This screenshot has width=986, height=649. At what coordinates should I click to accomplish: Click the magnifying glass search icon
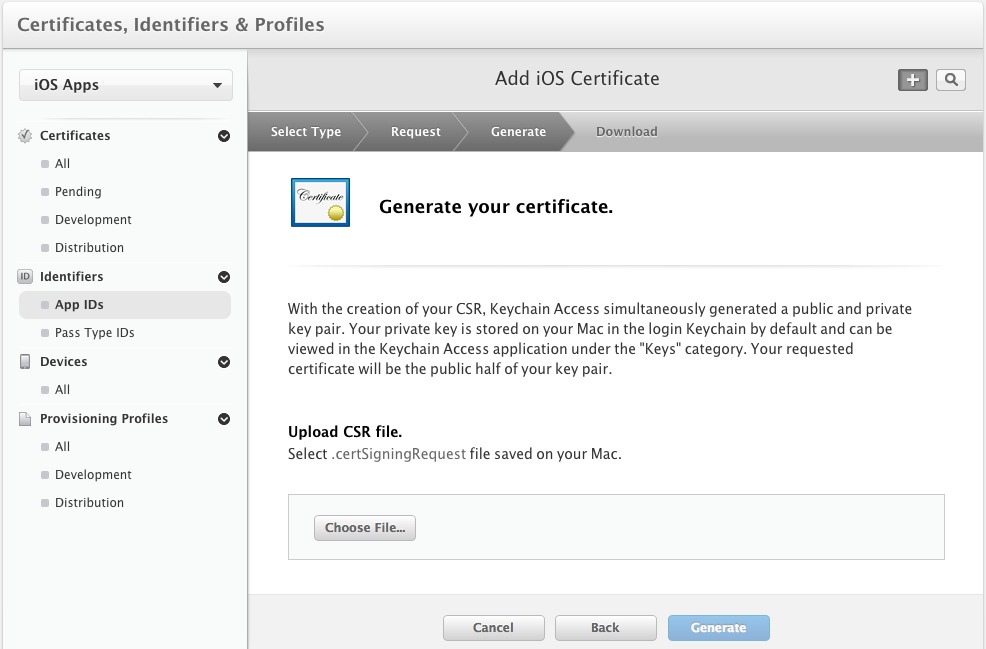point(950,81)
